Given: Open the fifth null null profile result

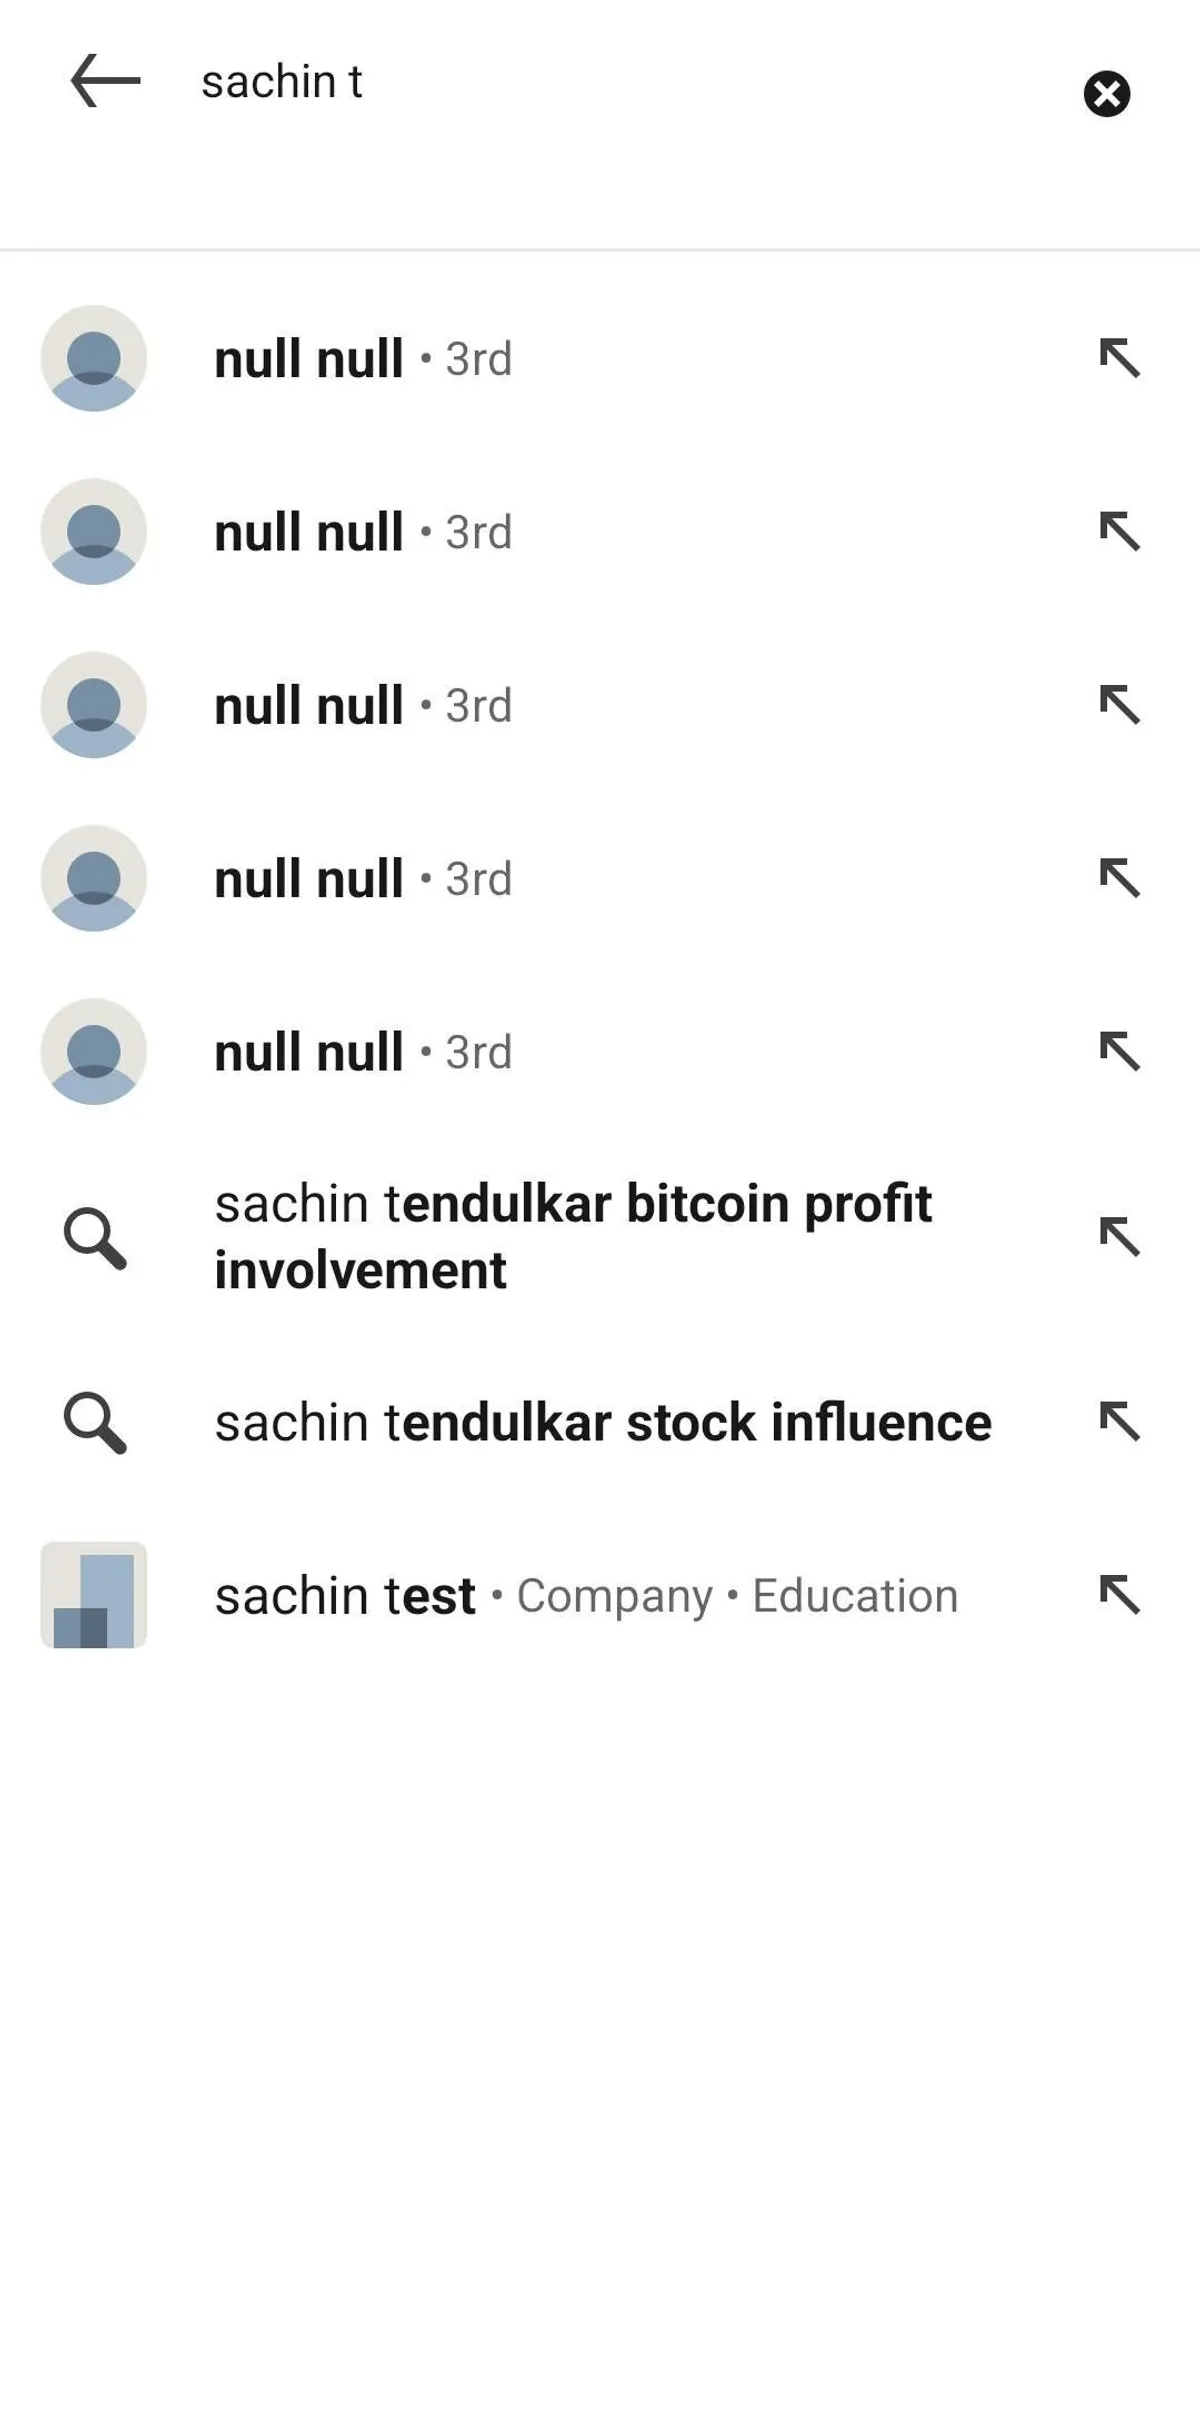Looking at the screenshot, I should 362,1052.
